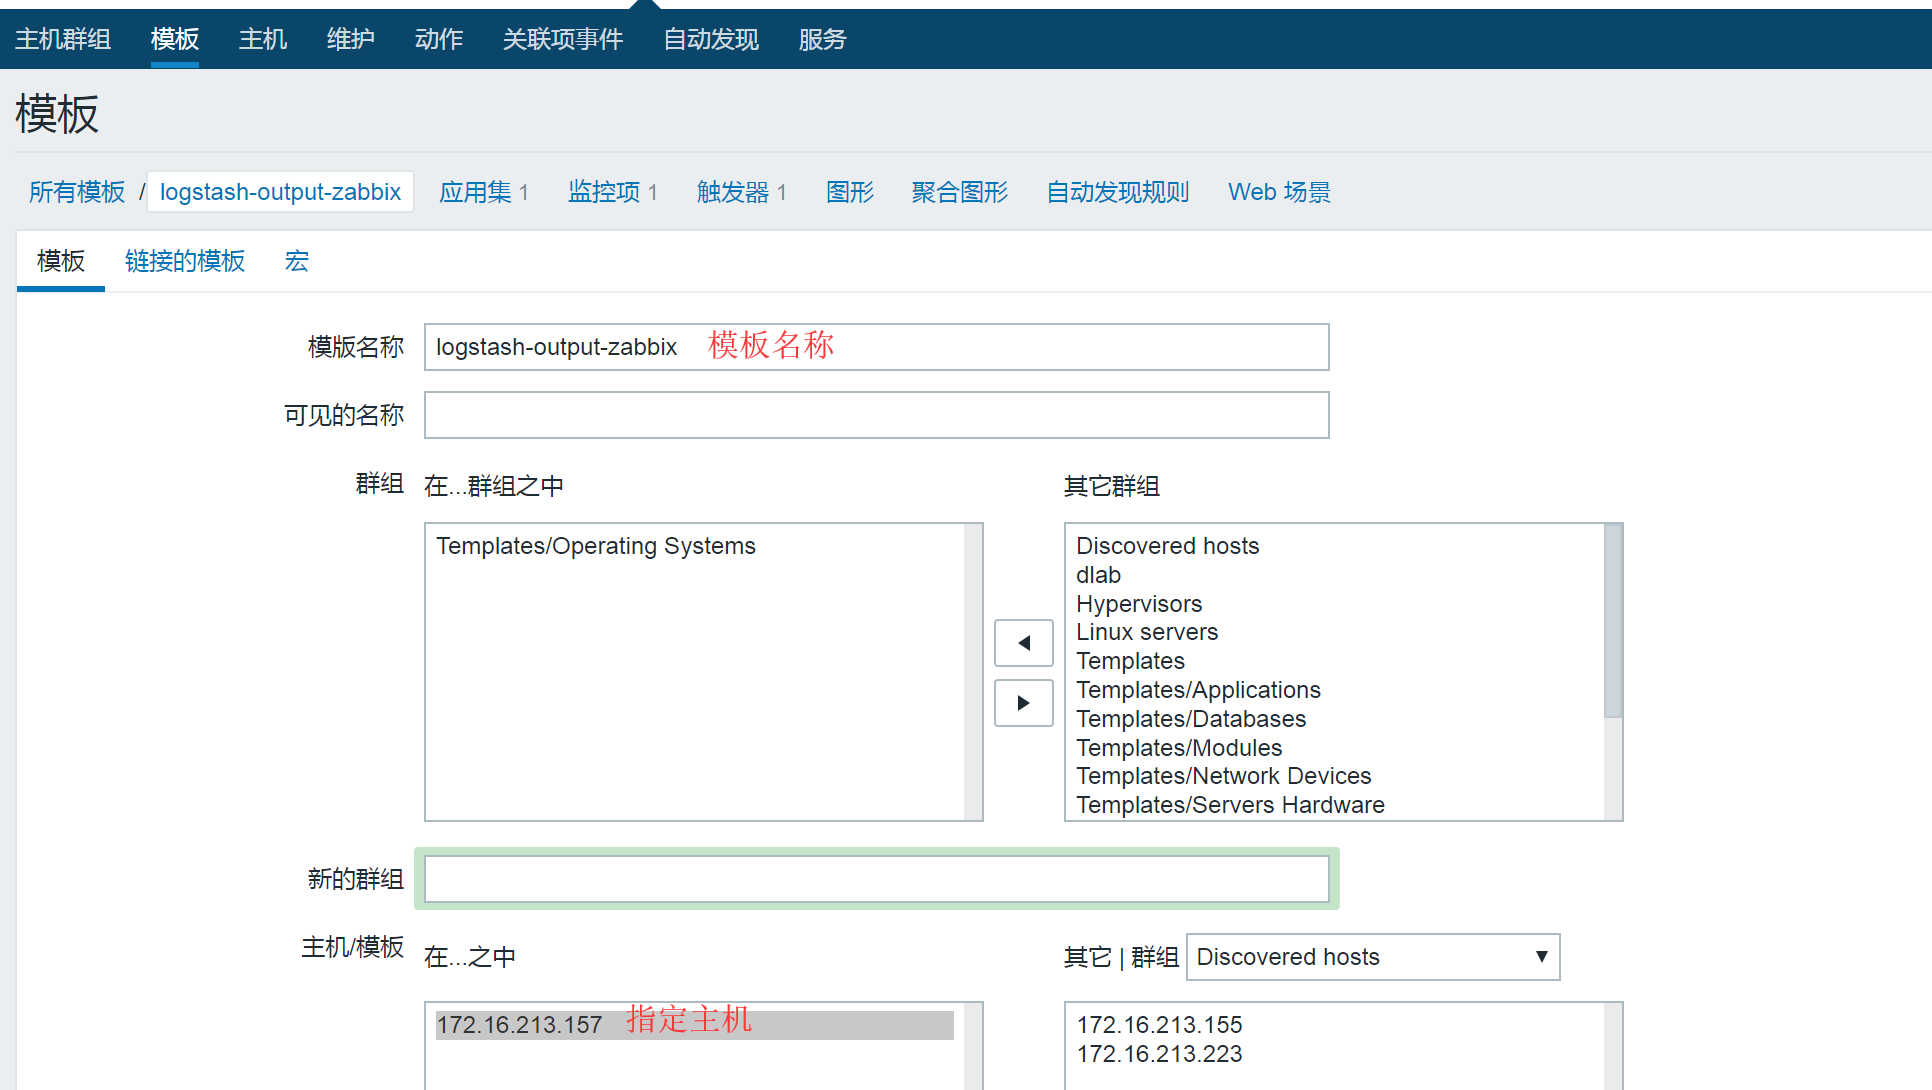Open the 自动发现 menu item
1932x1090 pixels.
[711, 39]
